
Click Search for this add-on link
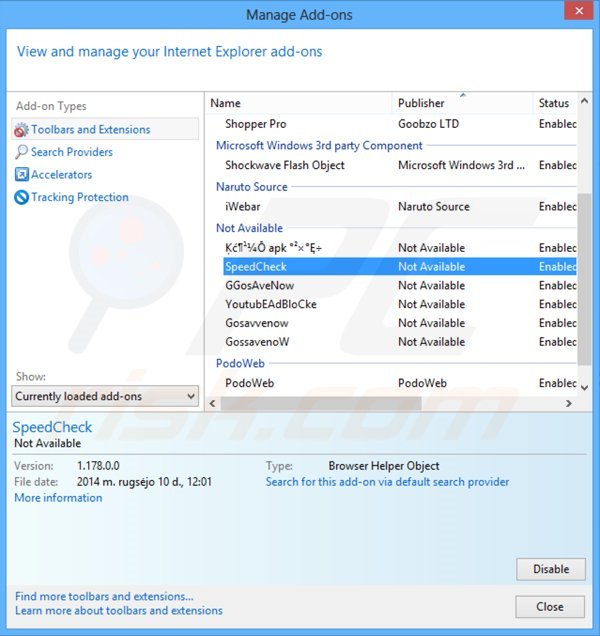tap(387, 482)
